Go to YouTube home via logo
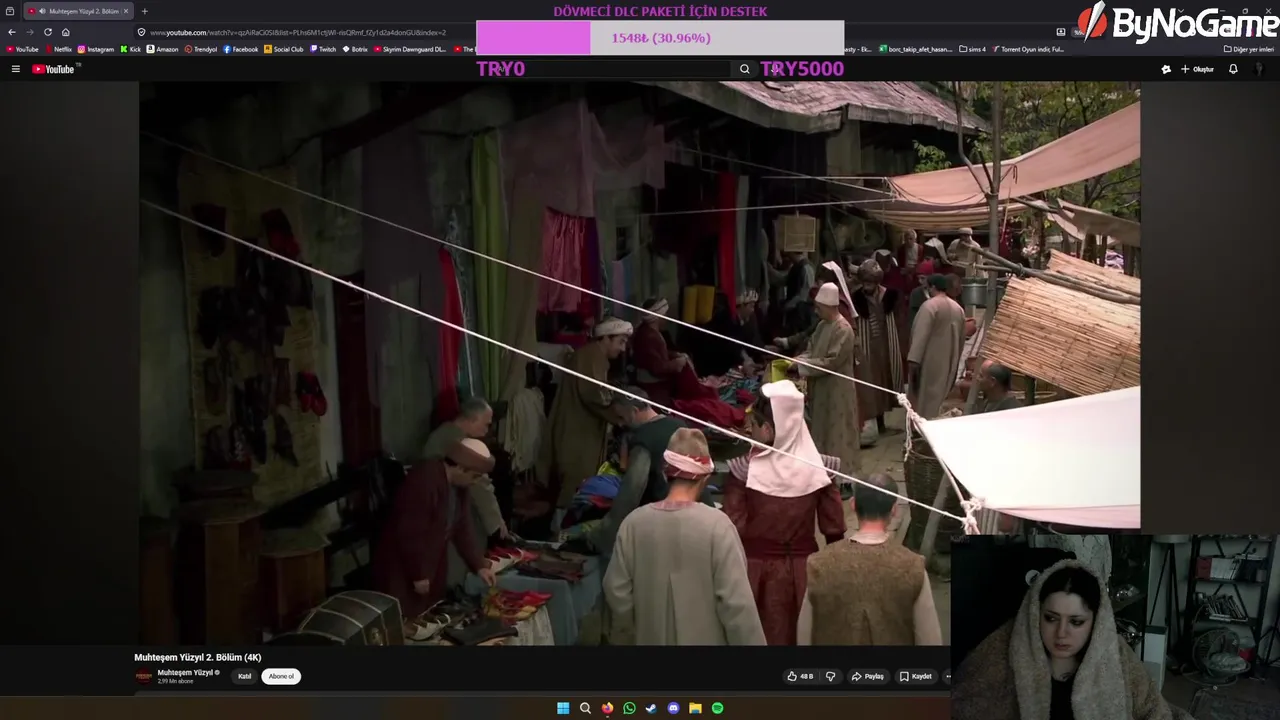1280x720 pixels. tap(53, 69)
